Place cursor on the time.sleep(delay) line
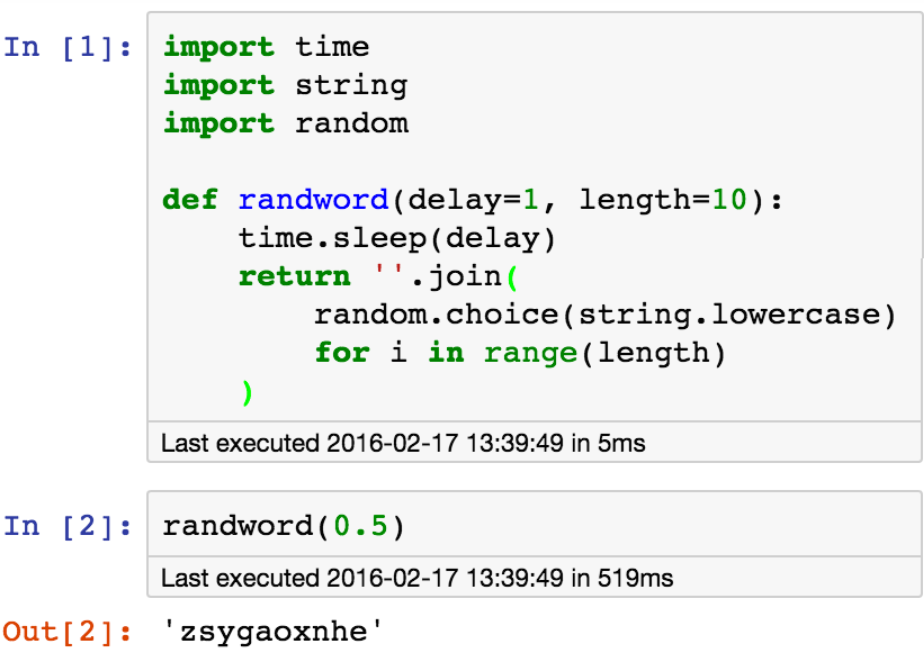Screen dimensions: 924x660 [x=398, y=238]
